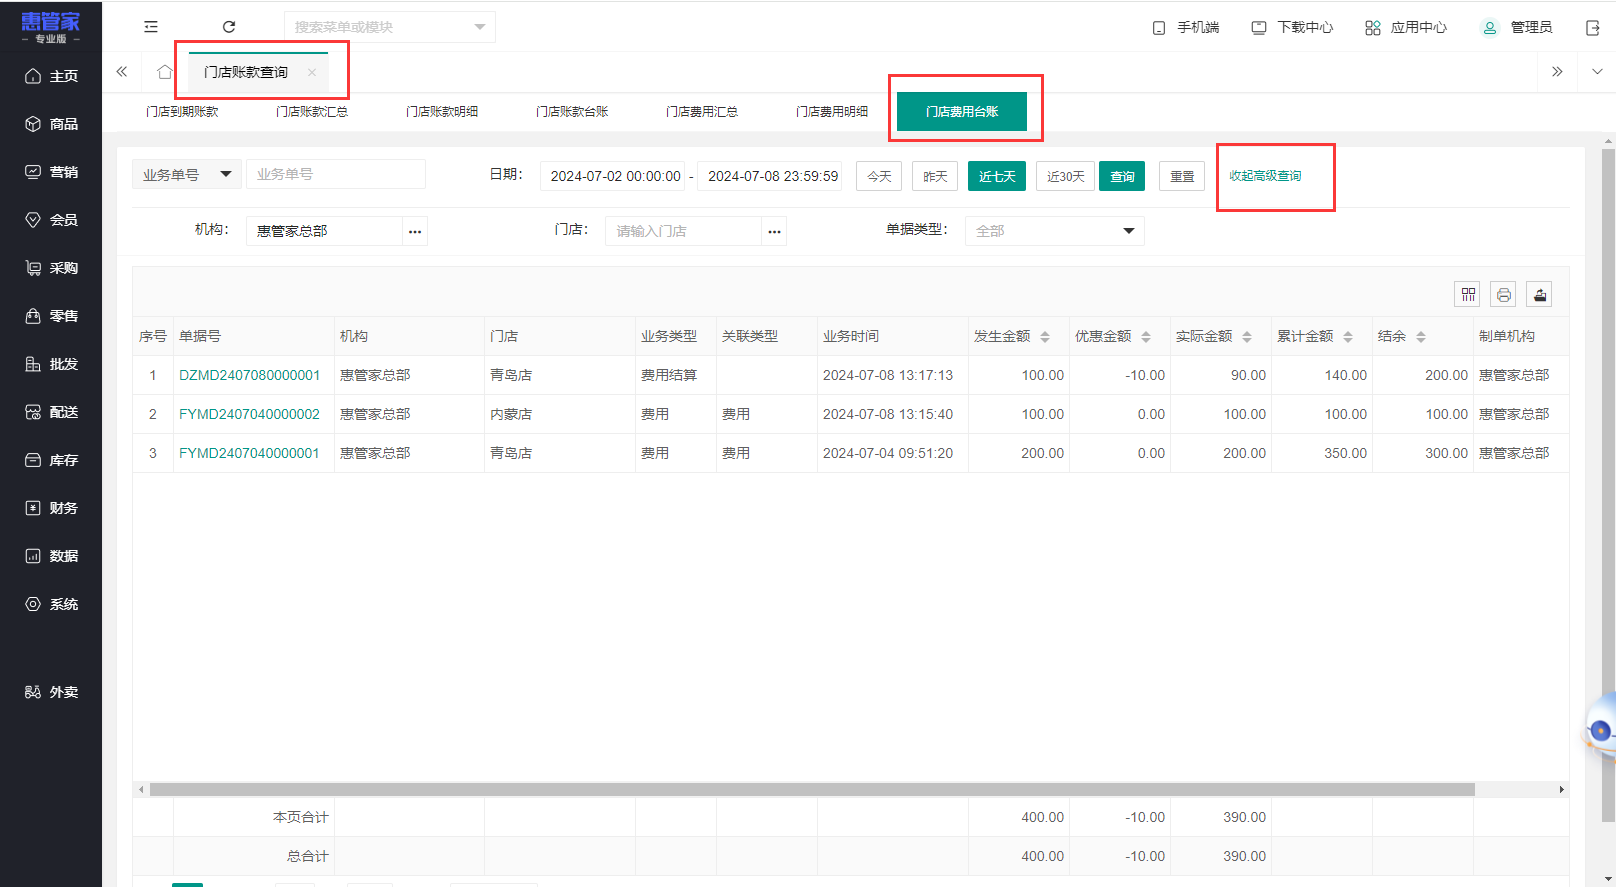Toggle the sidebar collapse hamburger icon

pyautogui.click(x=151, y=27)
